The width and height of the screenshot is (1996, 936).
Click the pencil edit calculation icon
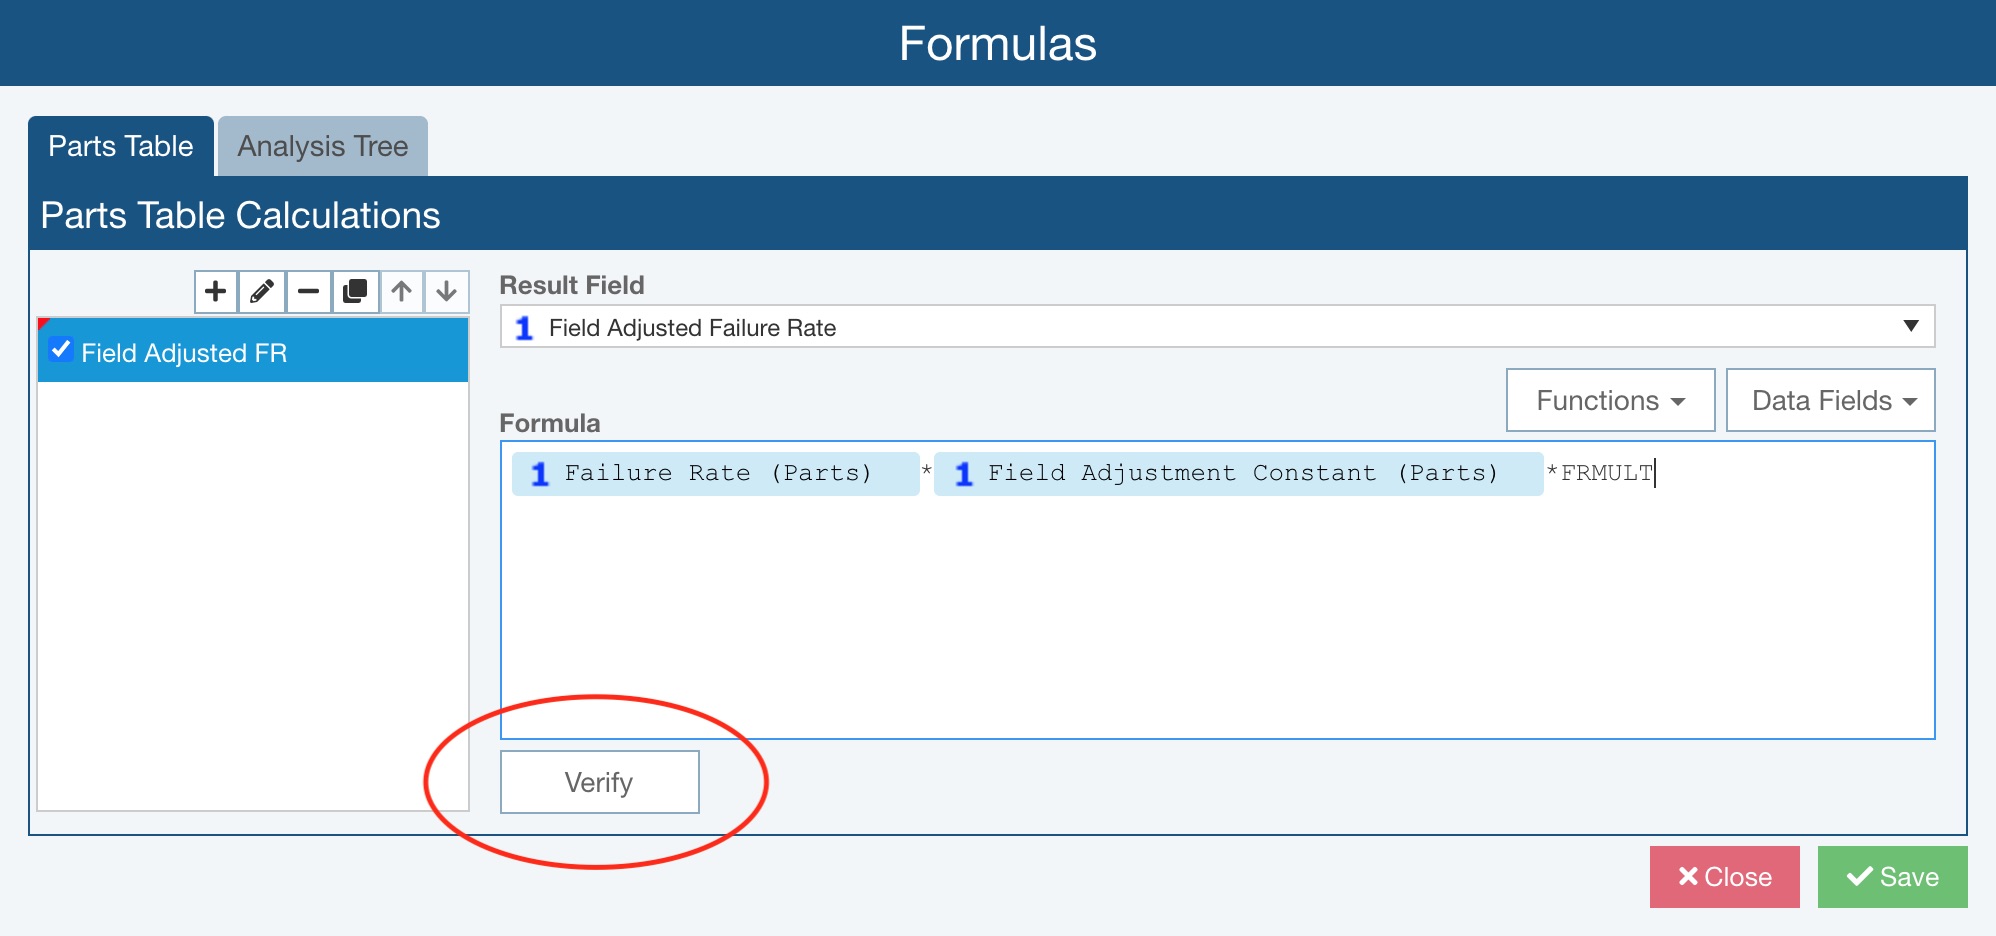pyautogui.click(x=262, y=292)
